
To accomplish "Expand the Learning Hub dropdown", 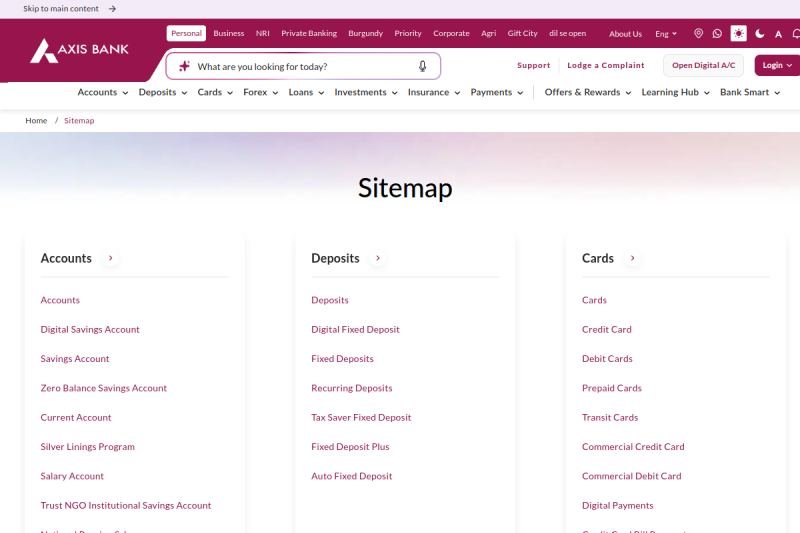I will click(676, 92).
